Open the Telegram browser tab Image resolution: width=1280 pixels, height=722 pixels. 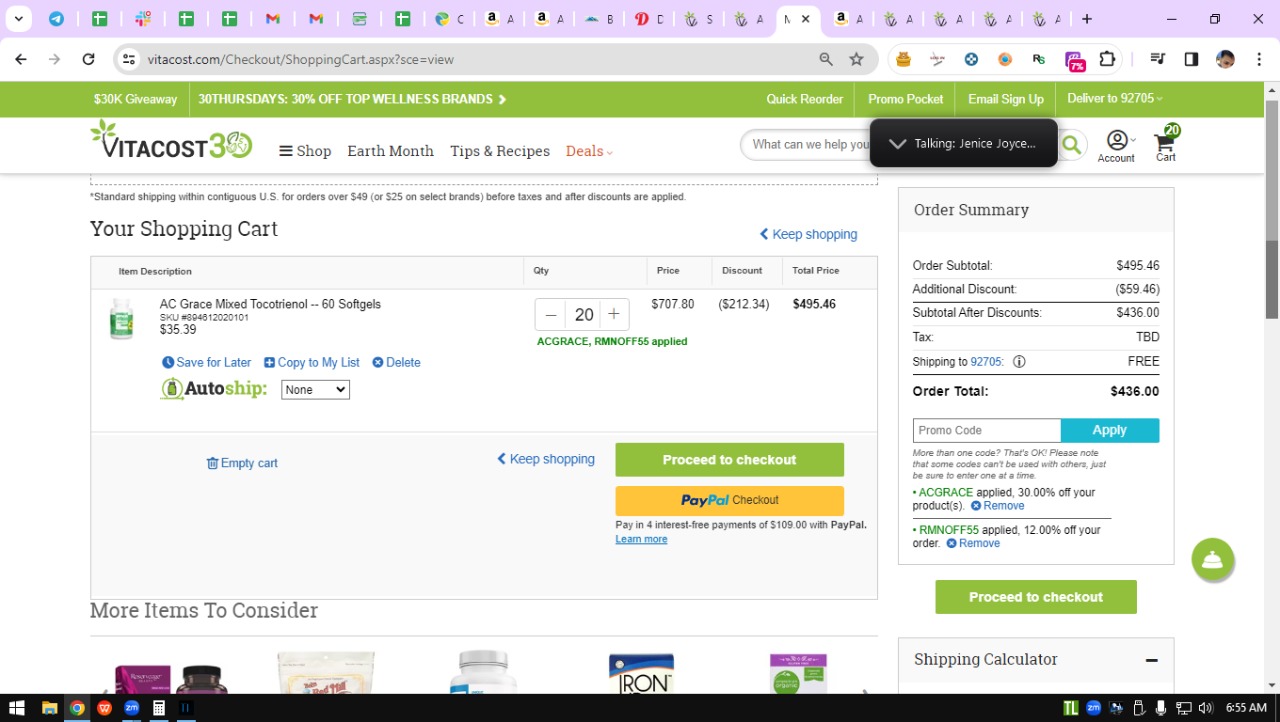coord(56,19)
